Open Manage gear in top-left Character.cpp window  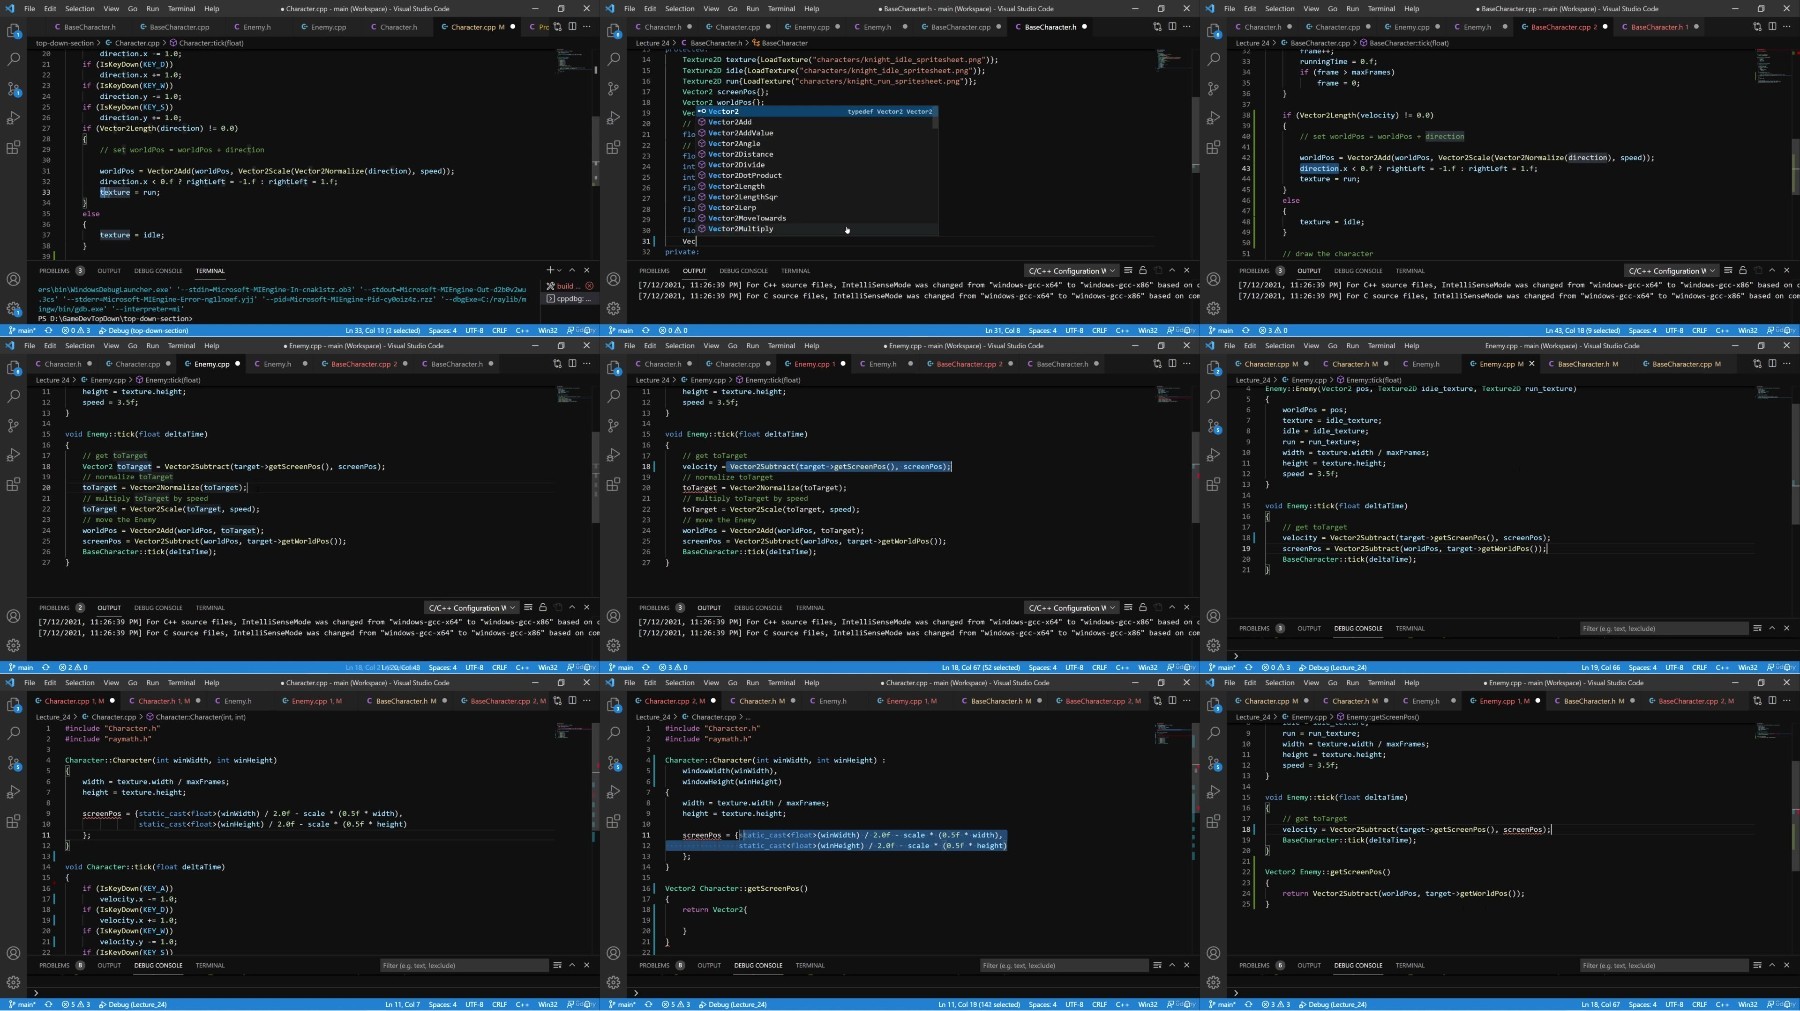pos(13,309)
